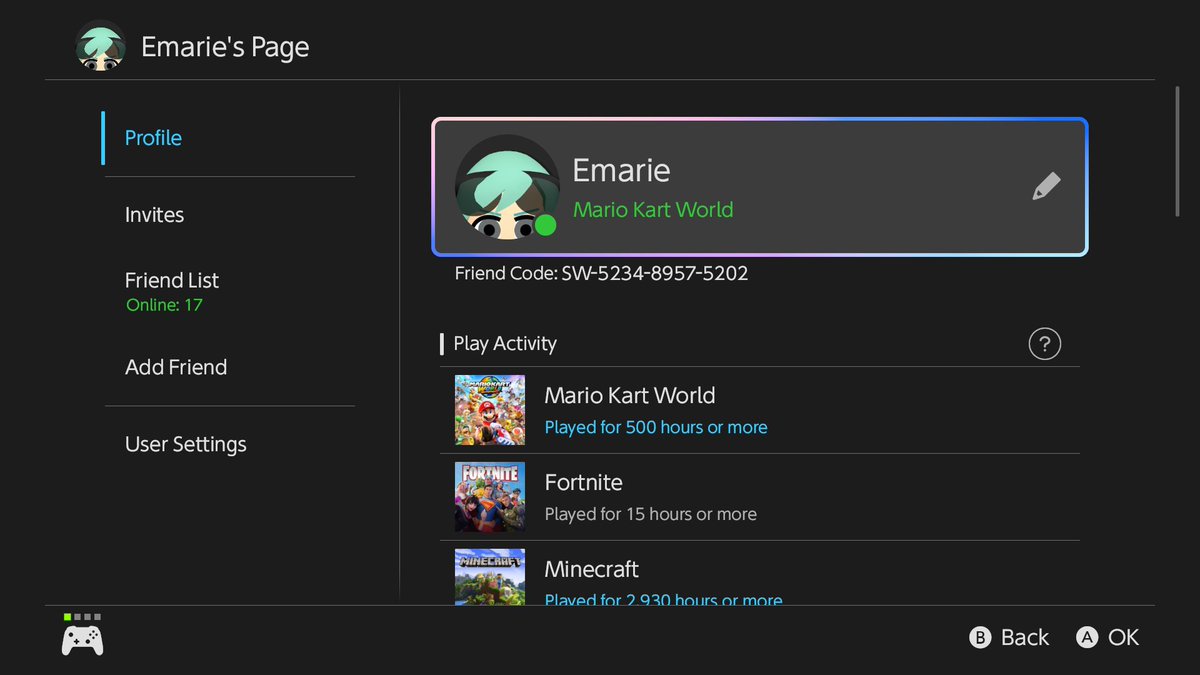Click the Back label in the footer

click(1025, 637)
